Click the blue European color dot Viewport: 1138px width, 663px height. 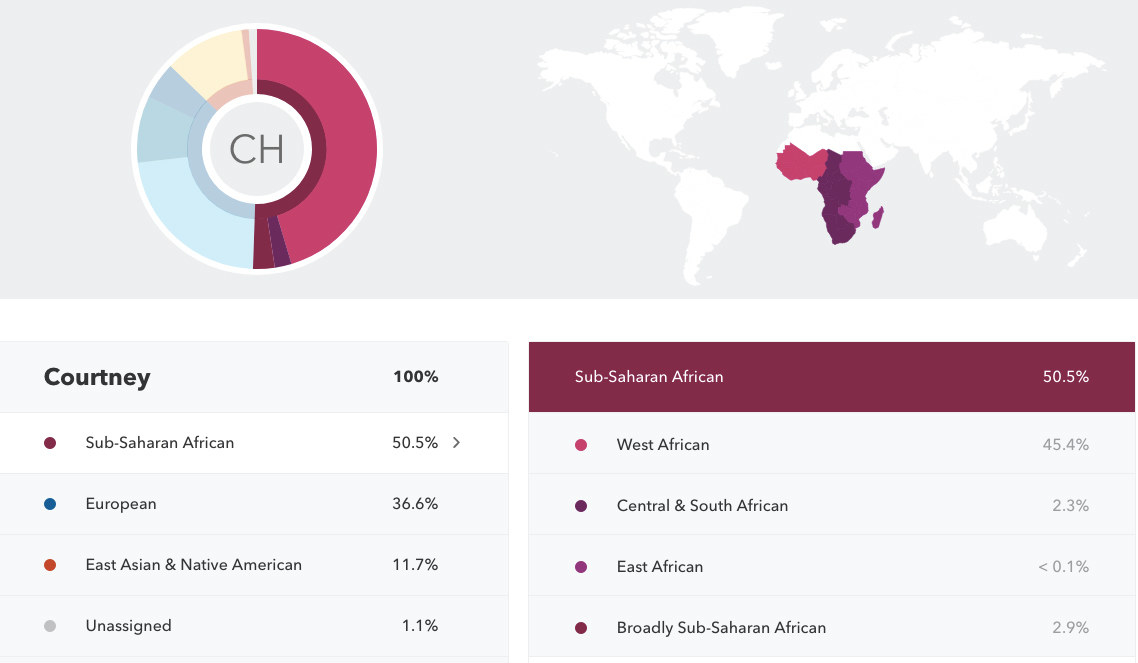pos(50,504)
